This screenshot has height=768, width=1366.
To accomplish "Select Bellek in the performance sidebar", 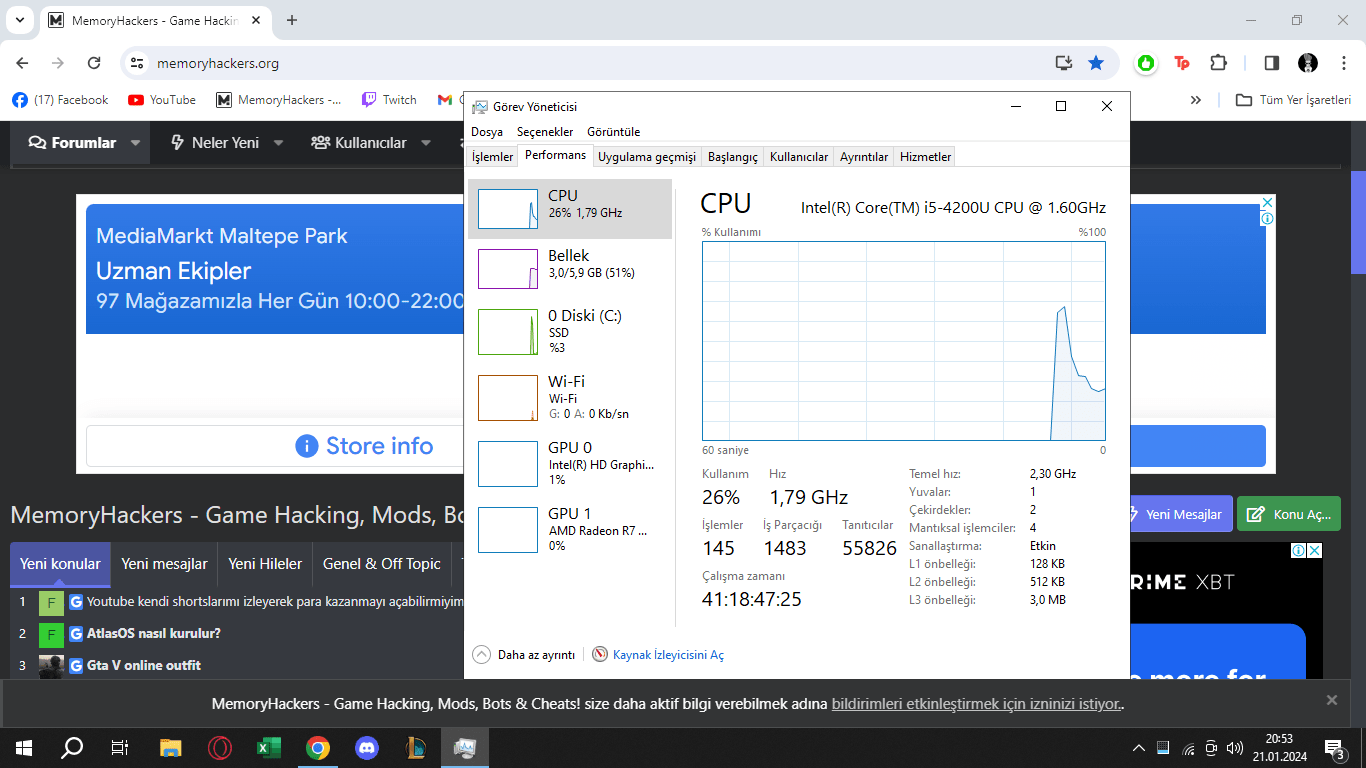I will (x=570, y=269).
